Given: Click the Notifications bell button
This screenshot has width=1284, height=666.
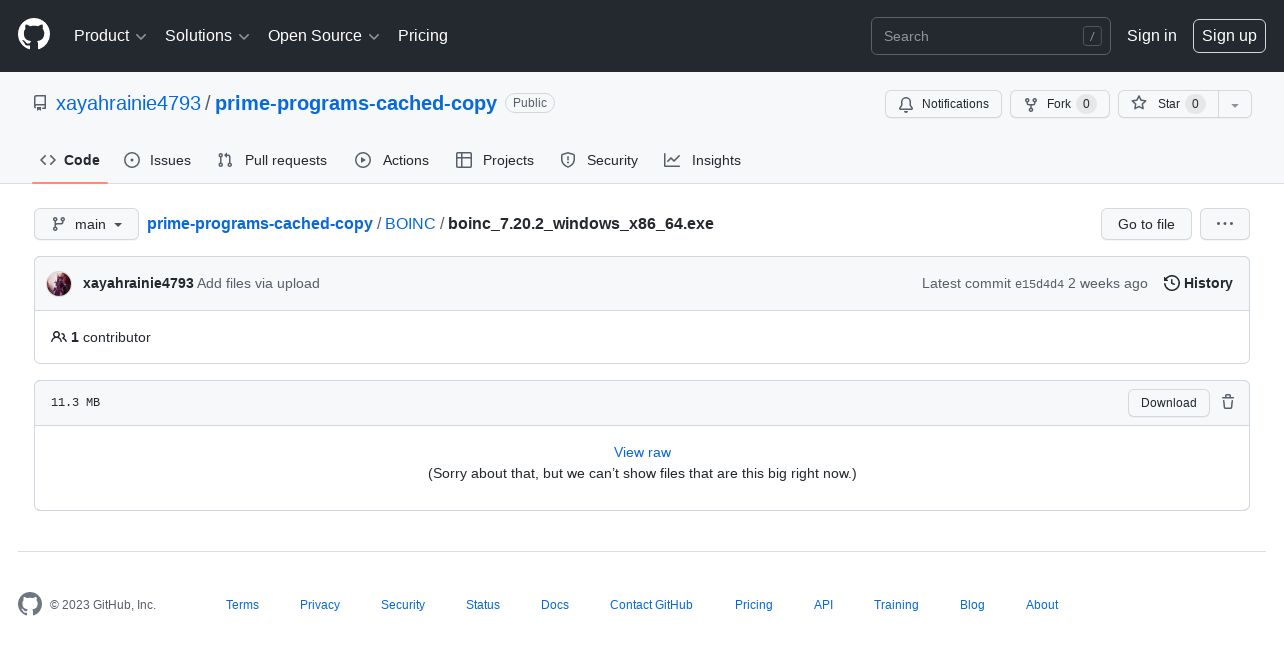Looking at the screenshot, I should tap(943, 104).
